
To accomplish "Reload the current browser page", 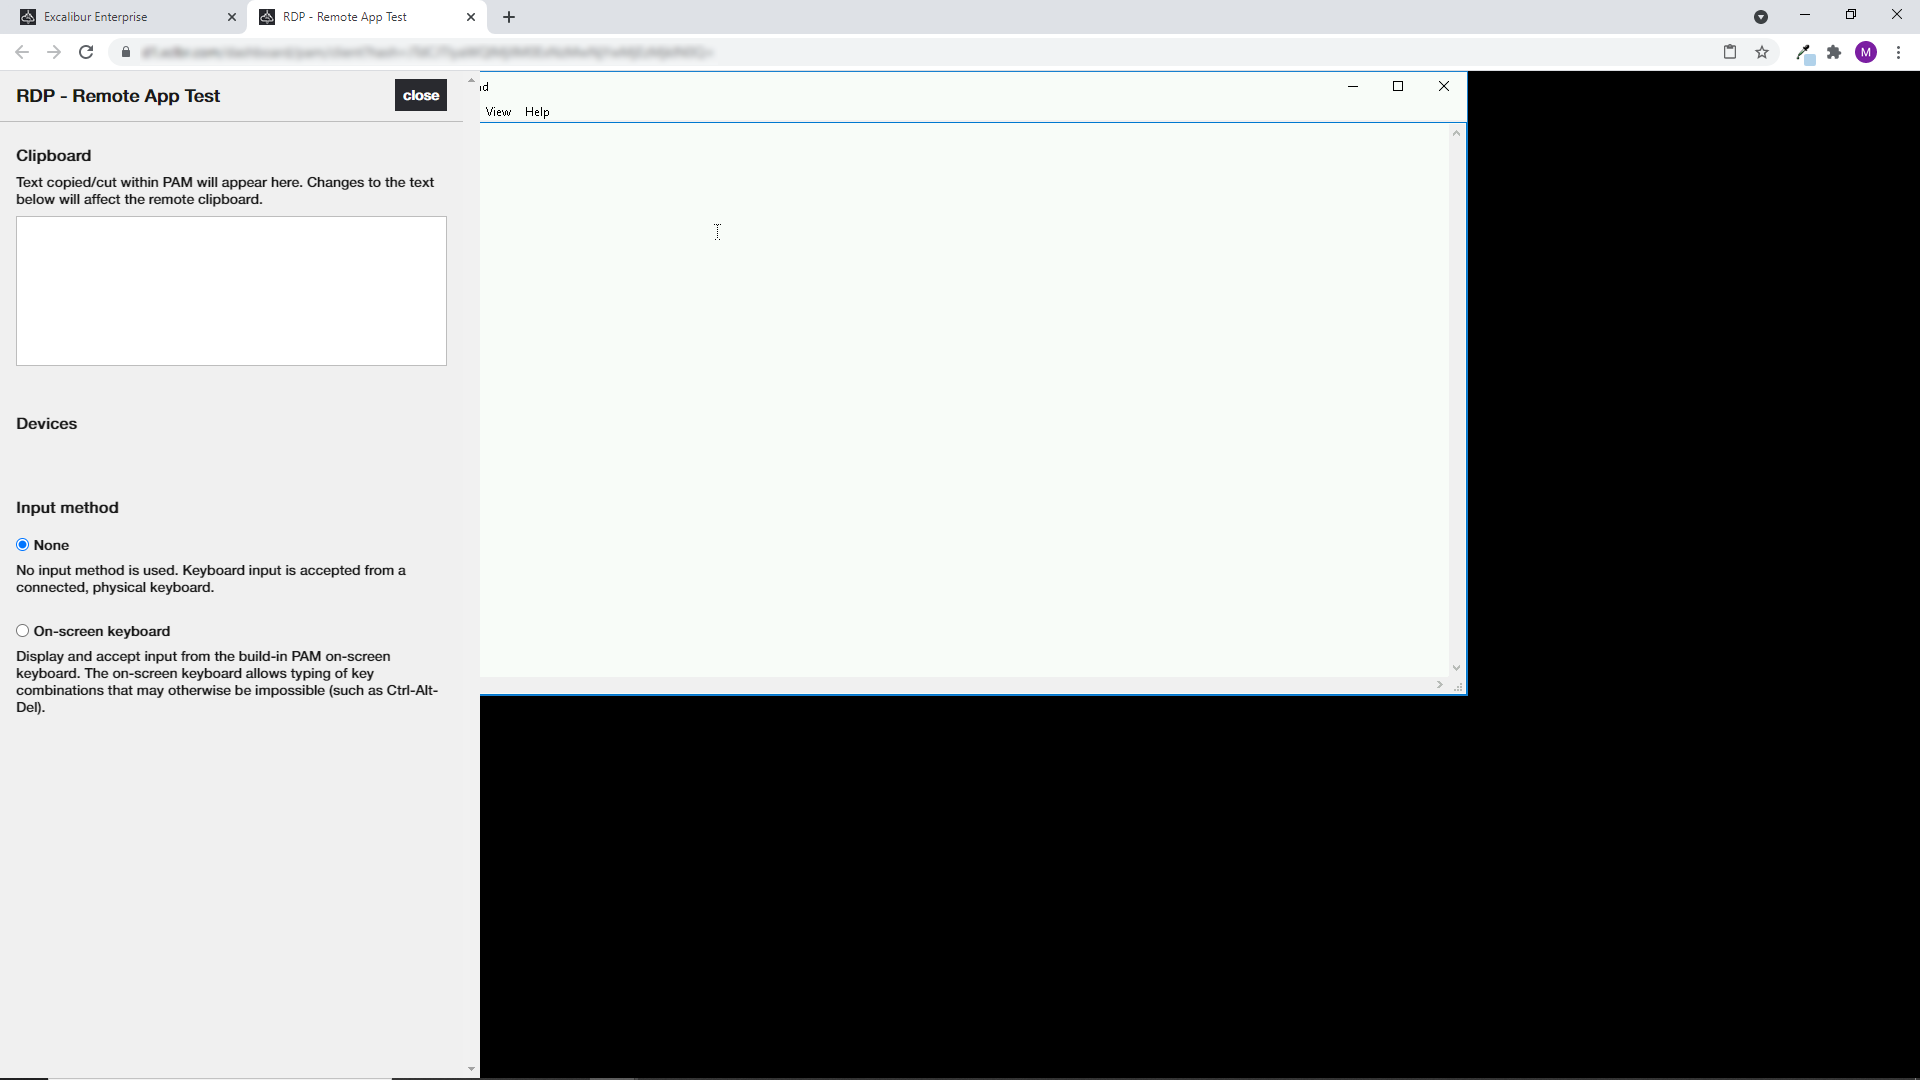I will coord(86,52).
